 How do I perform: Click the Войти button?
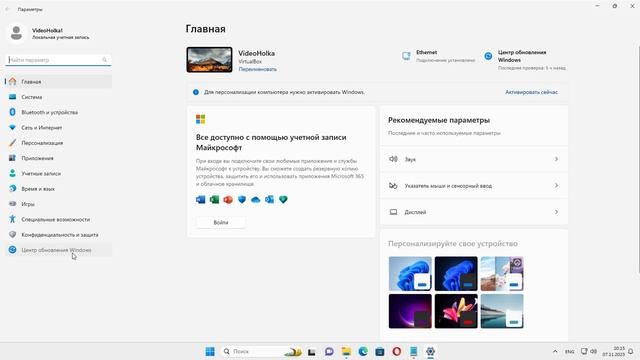coord(221,222)
